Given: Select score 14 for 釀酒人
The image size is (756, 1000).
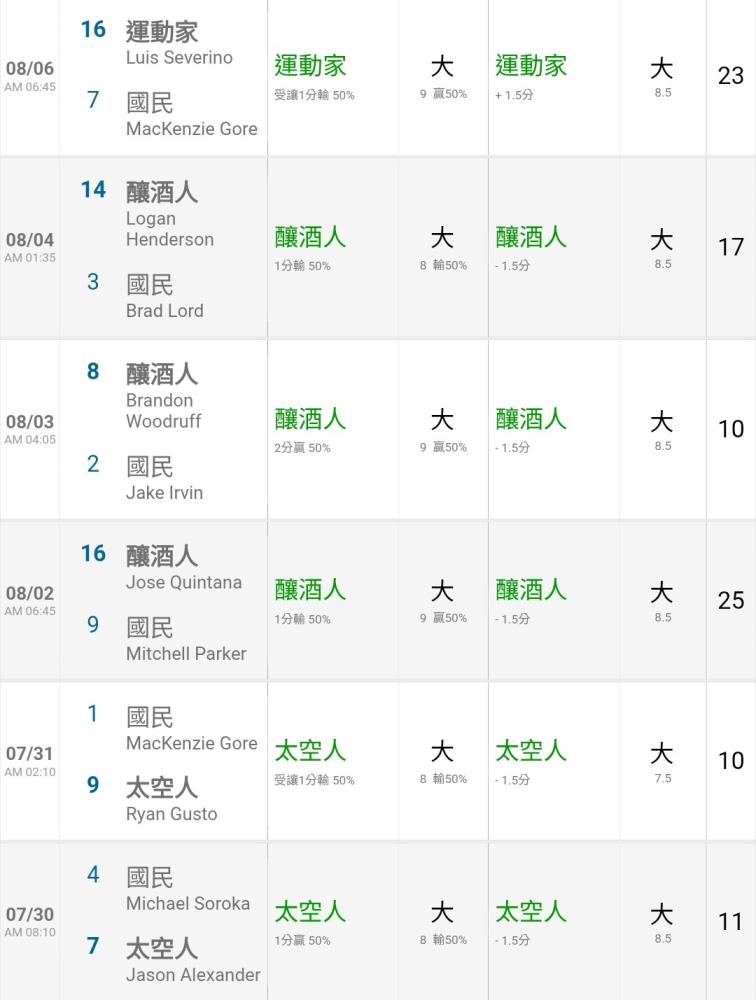Looking at the screenshot, I should click(93, 189).
